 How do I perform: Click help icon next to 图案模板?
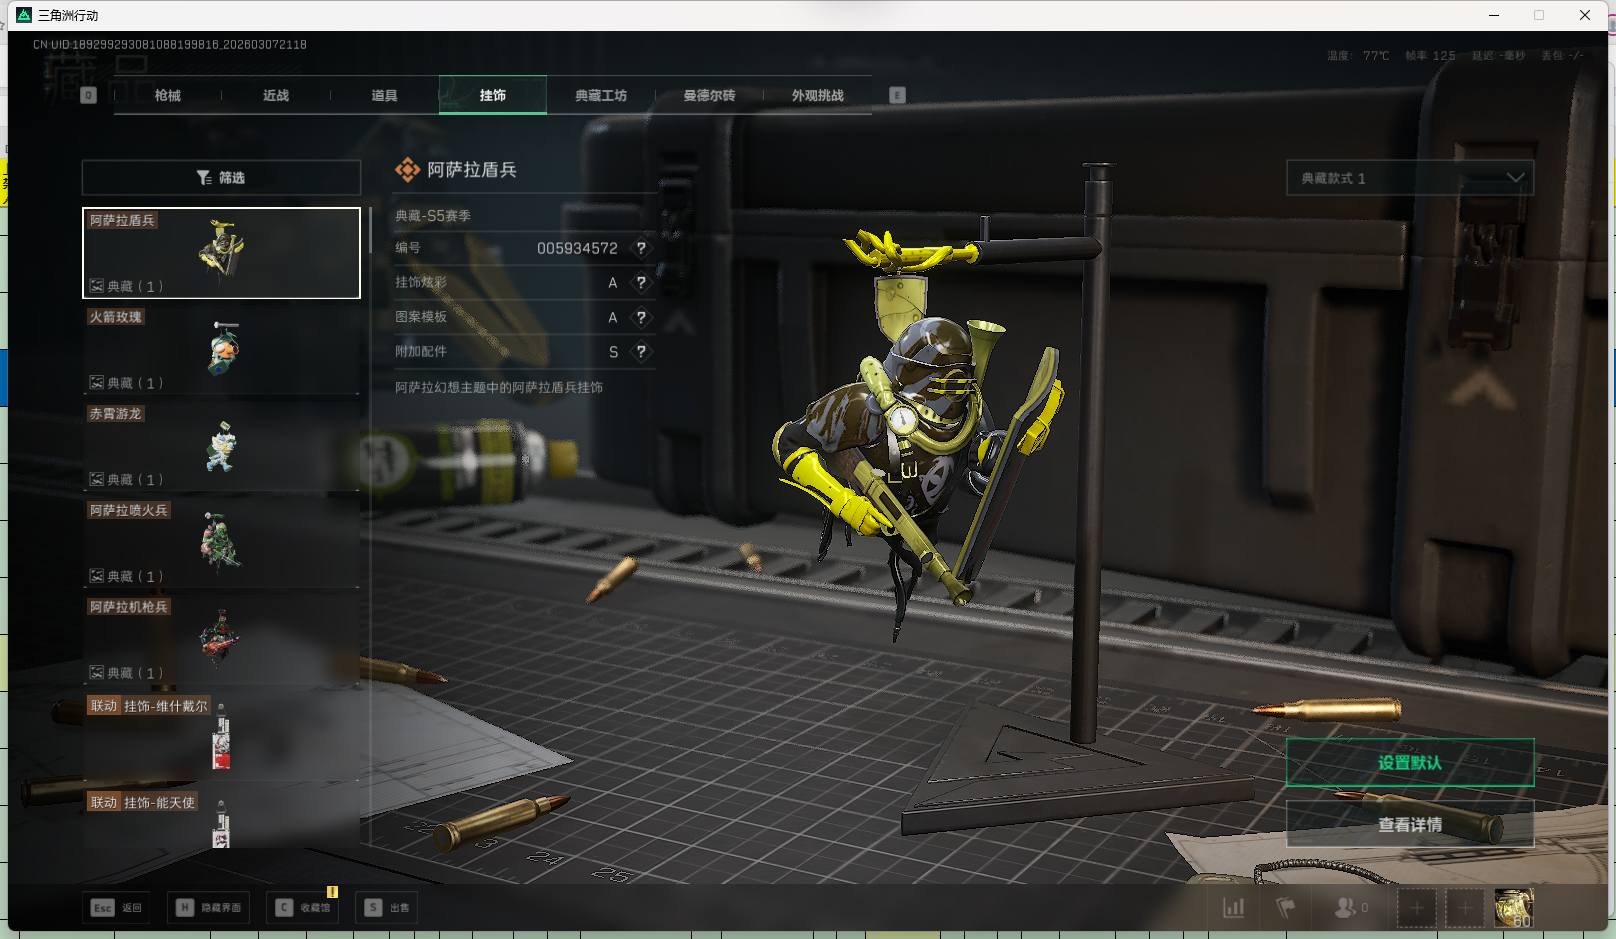tap(641, 317)
